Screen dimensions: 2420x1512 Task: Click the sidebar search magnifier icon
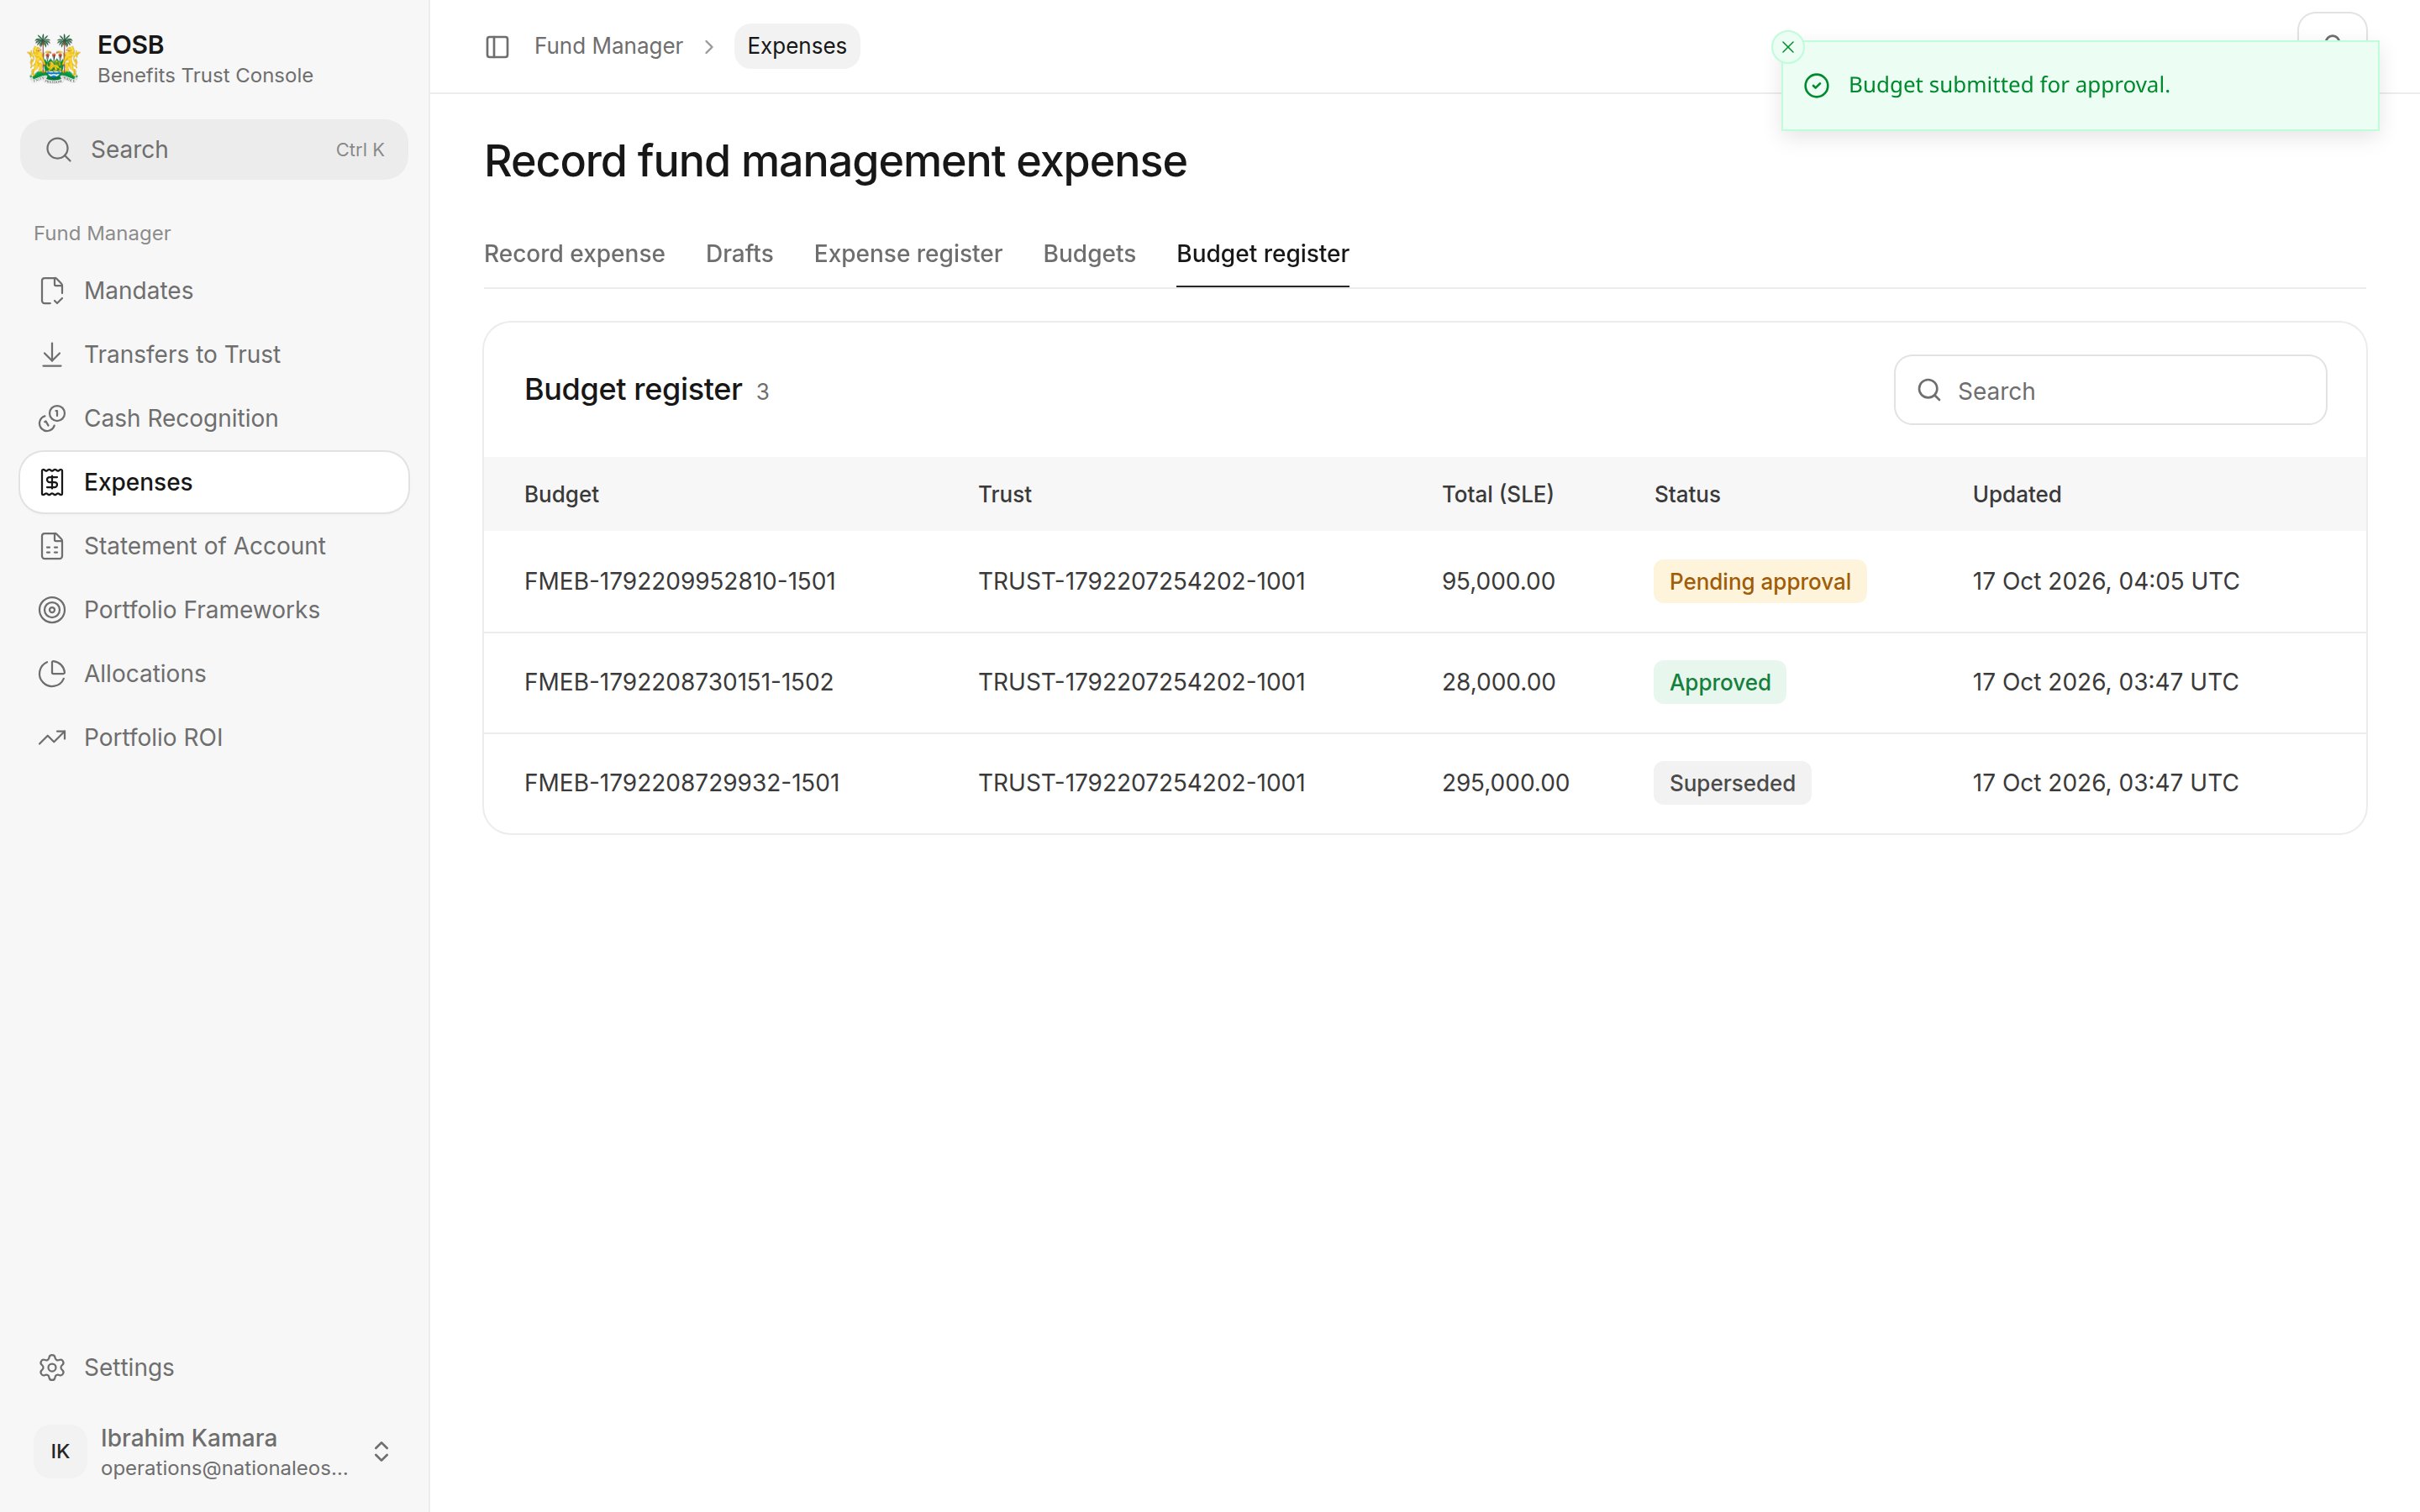coord(59,150)
